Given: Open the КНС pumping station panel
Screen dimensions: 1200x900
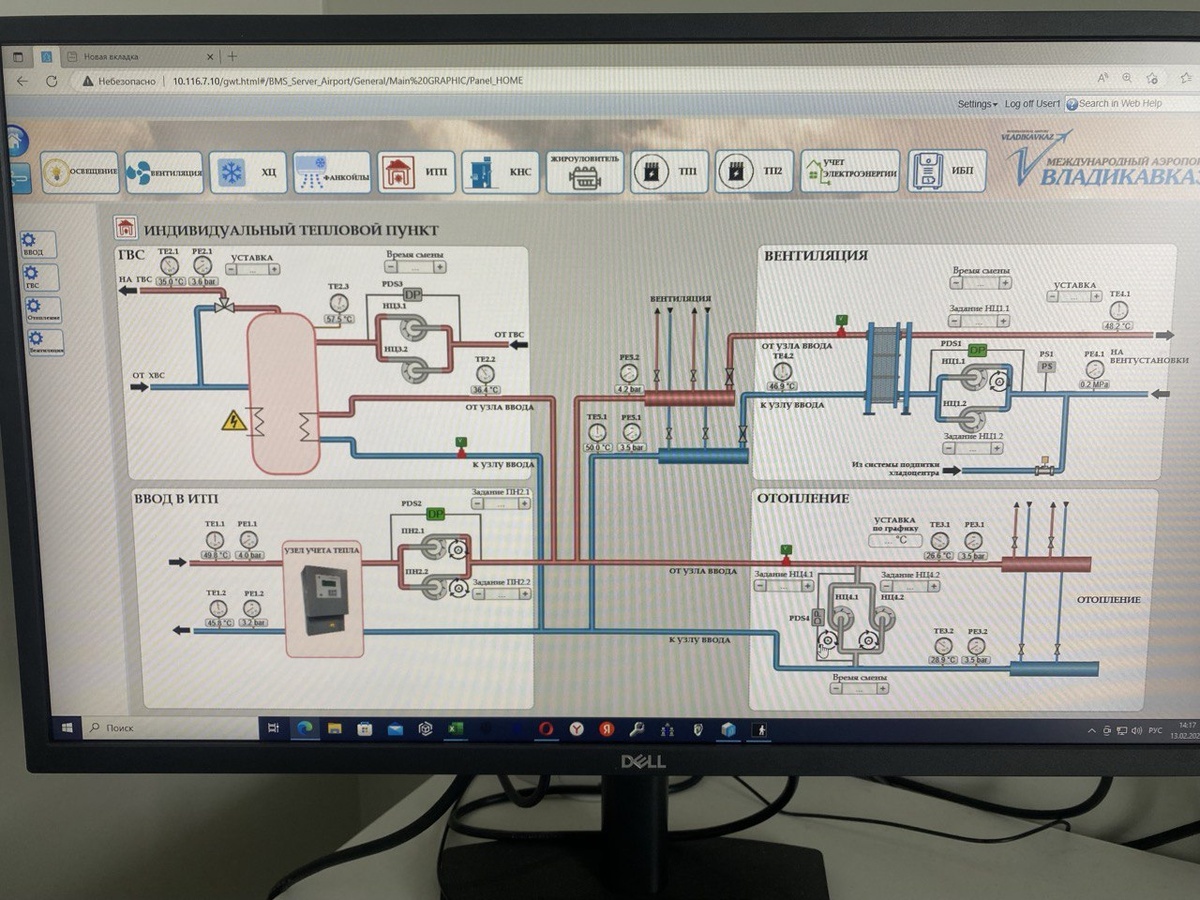Looking at the screenshot, I should click(500, 172).
